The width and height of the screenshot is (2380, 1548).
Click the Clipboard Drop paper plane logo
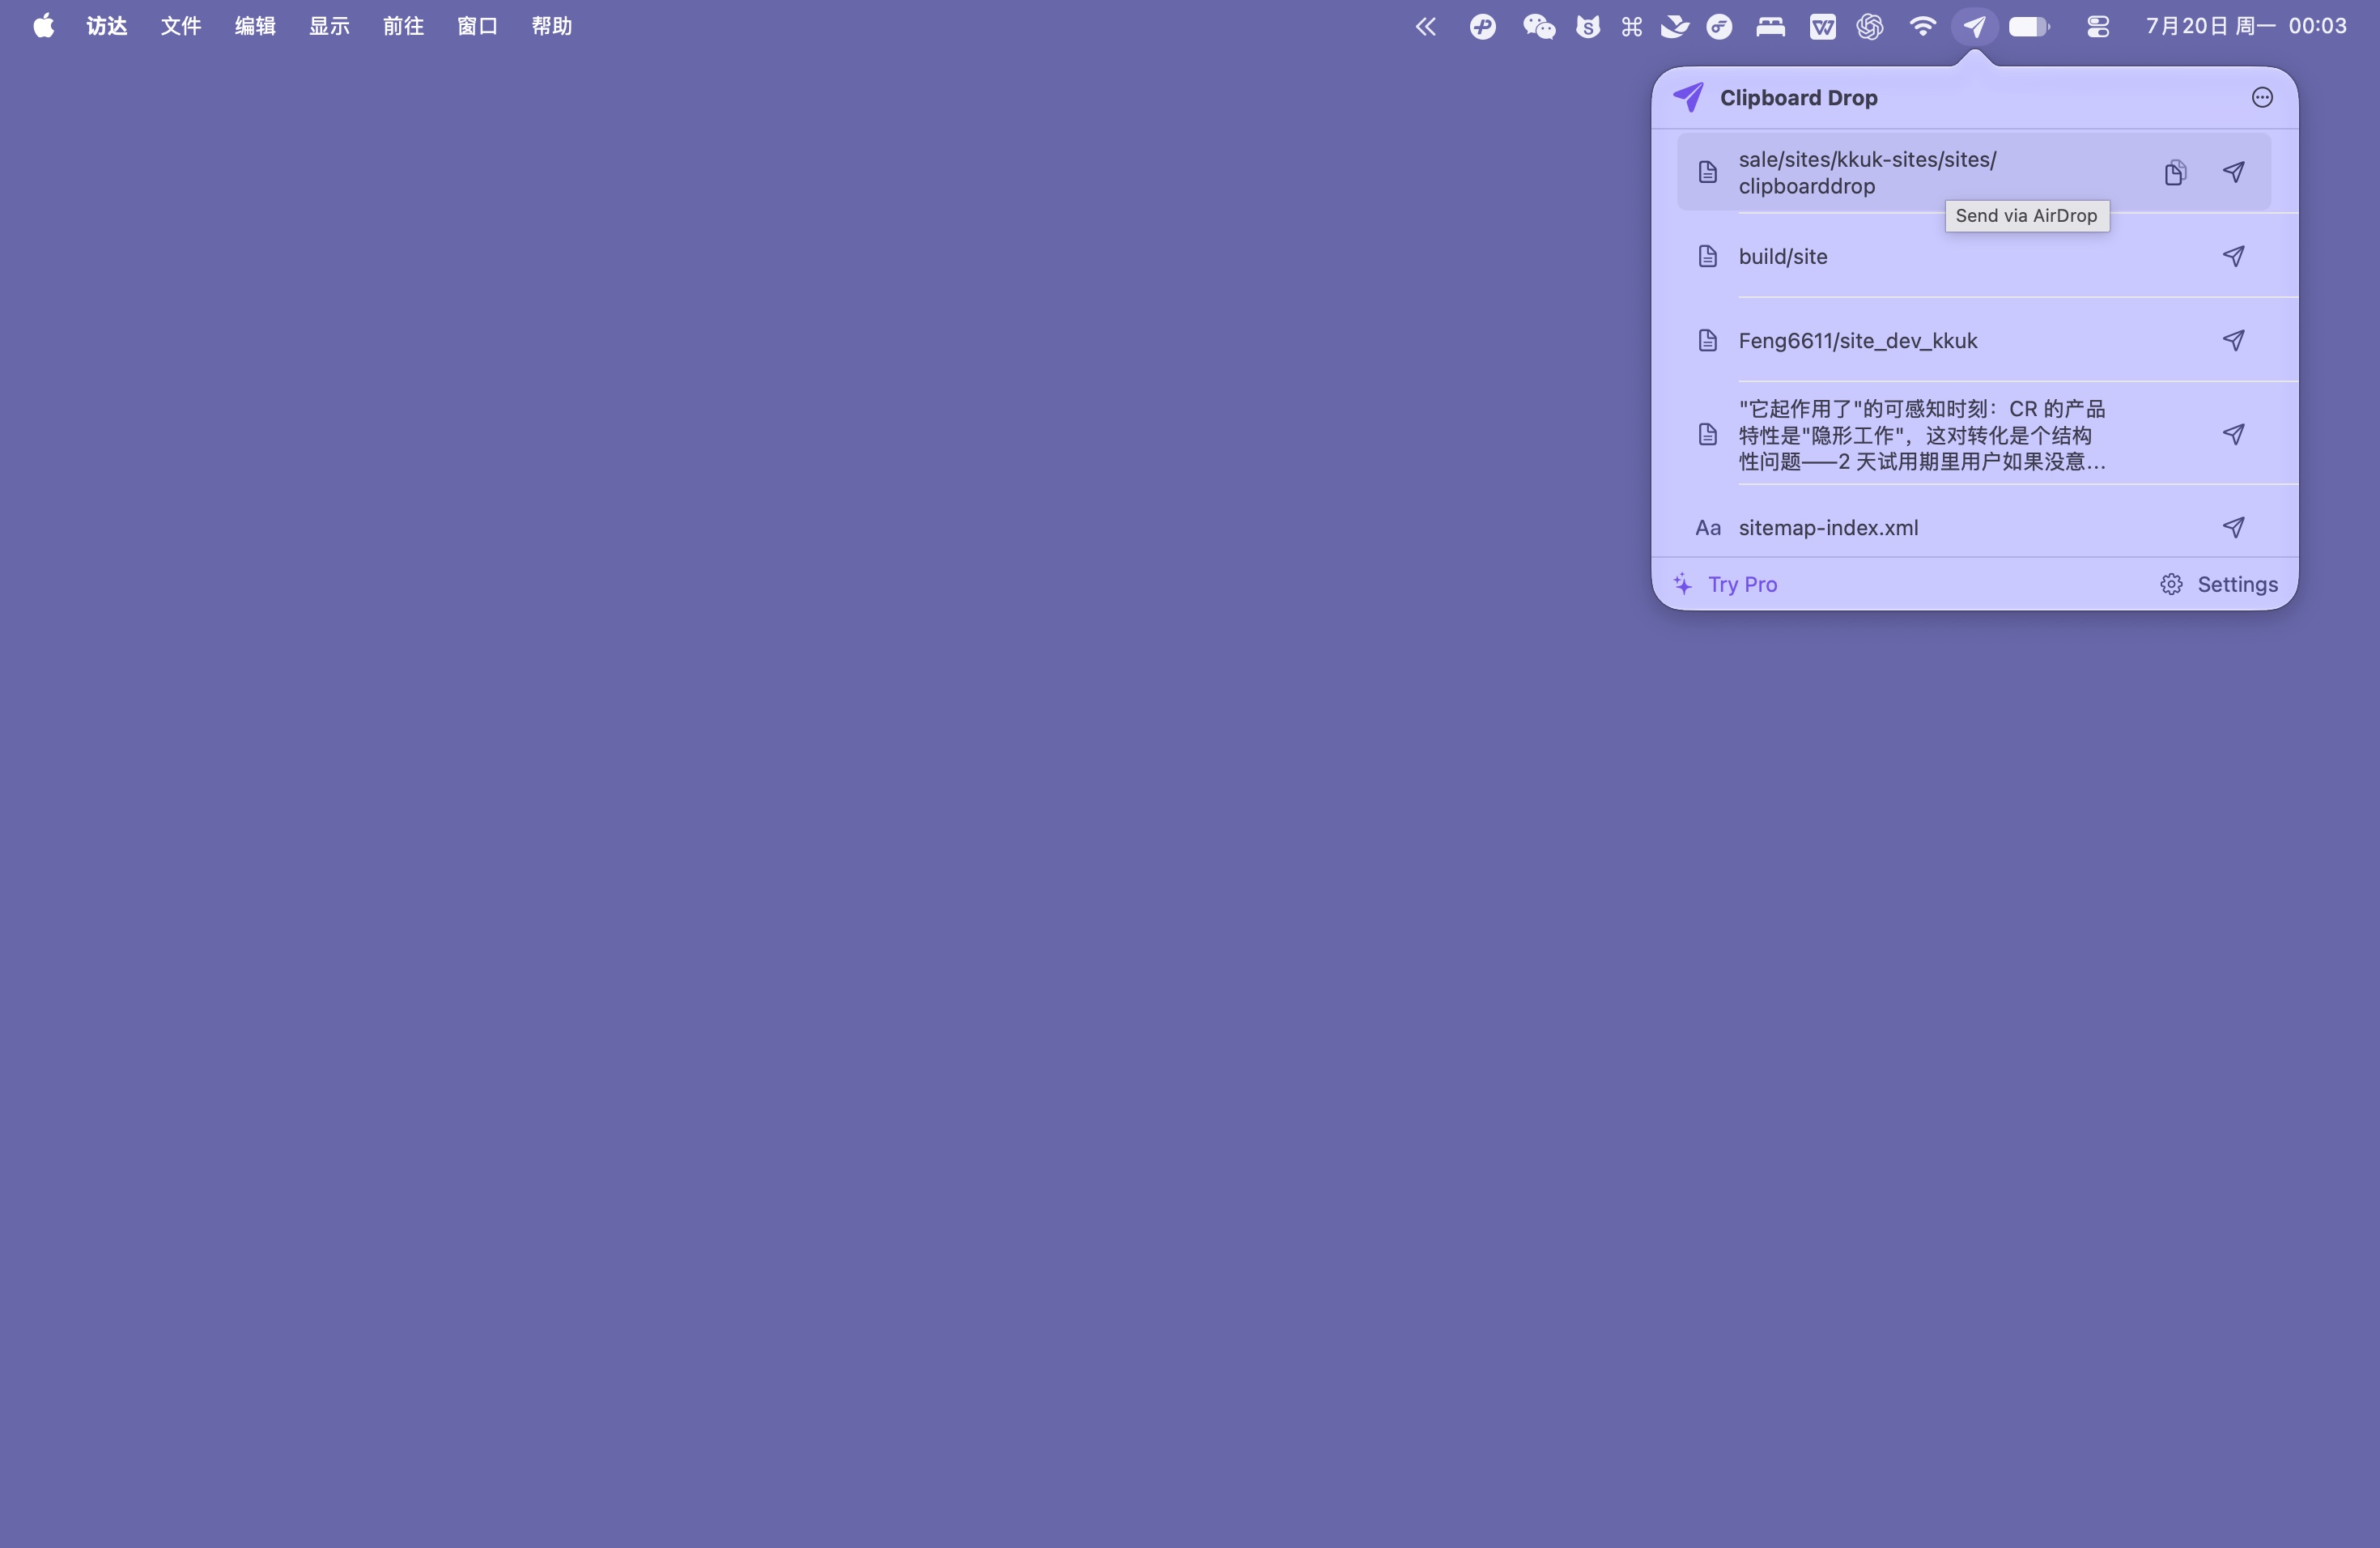click(x=1689, y=97)
